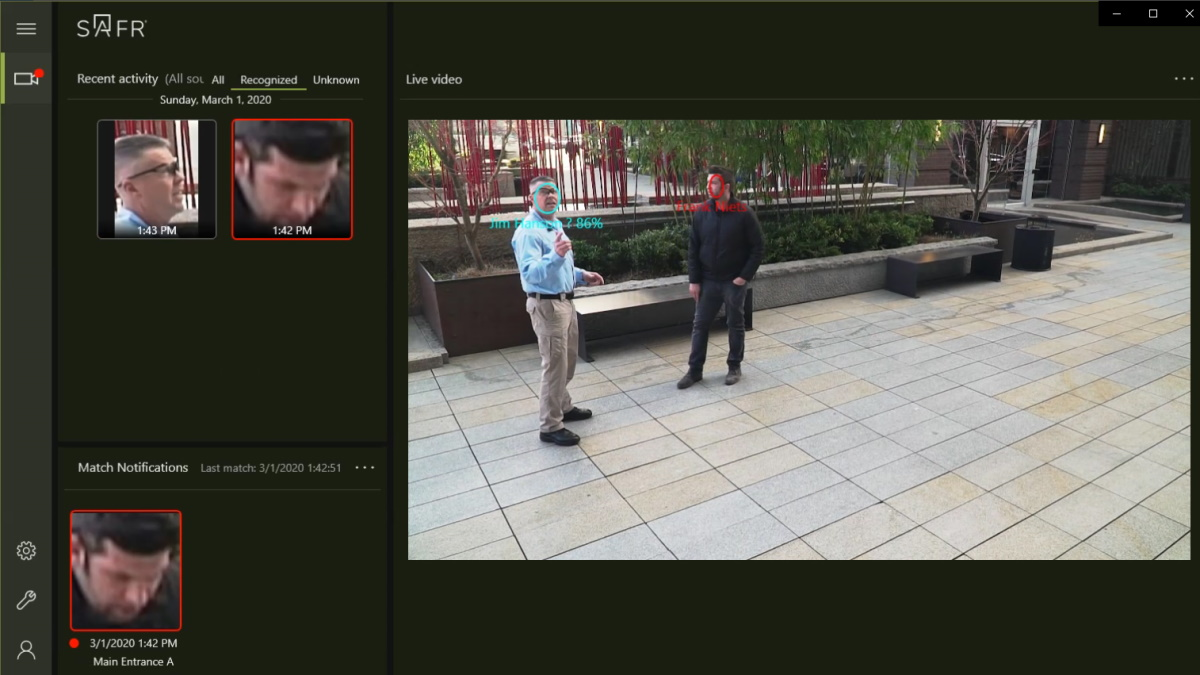This screenshot has width=1200, height=675.
Task: Switch to the Unknown activity tab
Action: click(x=336, y=80)
